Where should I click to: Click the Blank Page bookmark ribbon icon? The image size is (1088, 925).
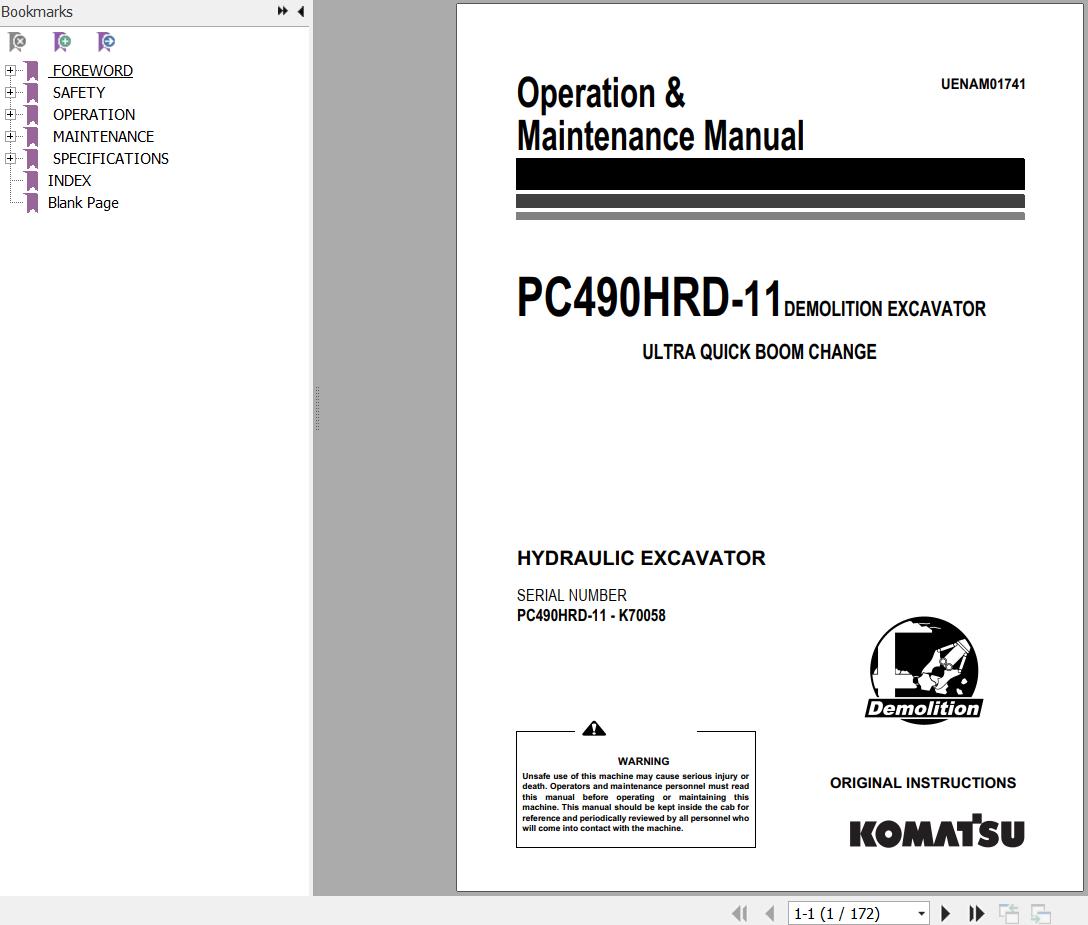[x=32, y=203]
